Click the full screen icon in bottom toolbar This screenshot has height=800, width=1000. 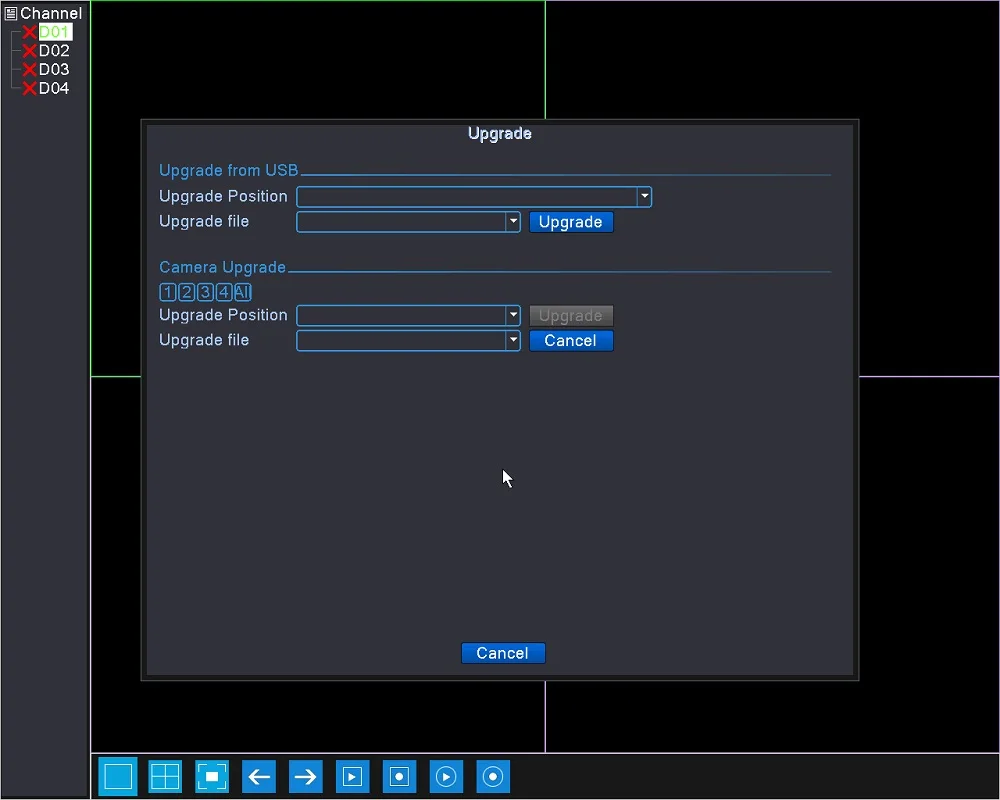click(x=212, y=776)
